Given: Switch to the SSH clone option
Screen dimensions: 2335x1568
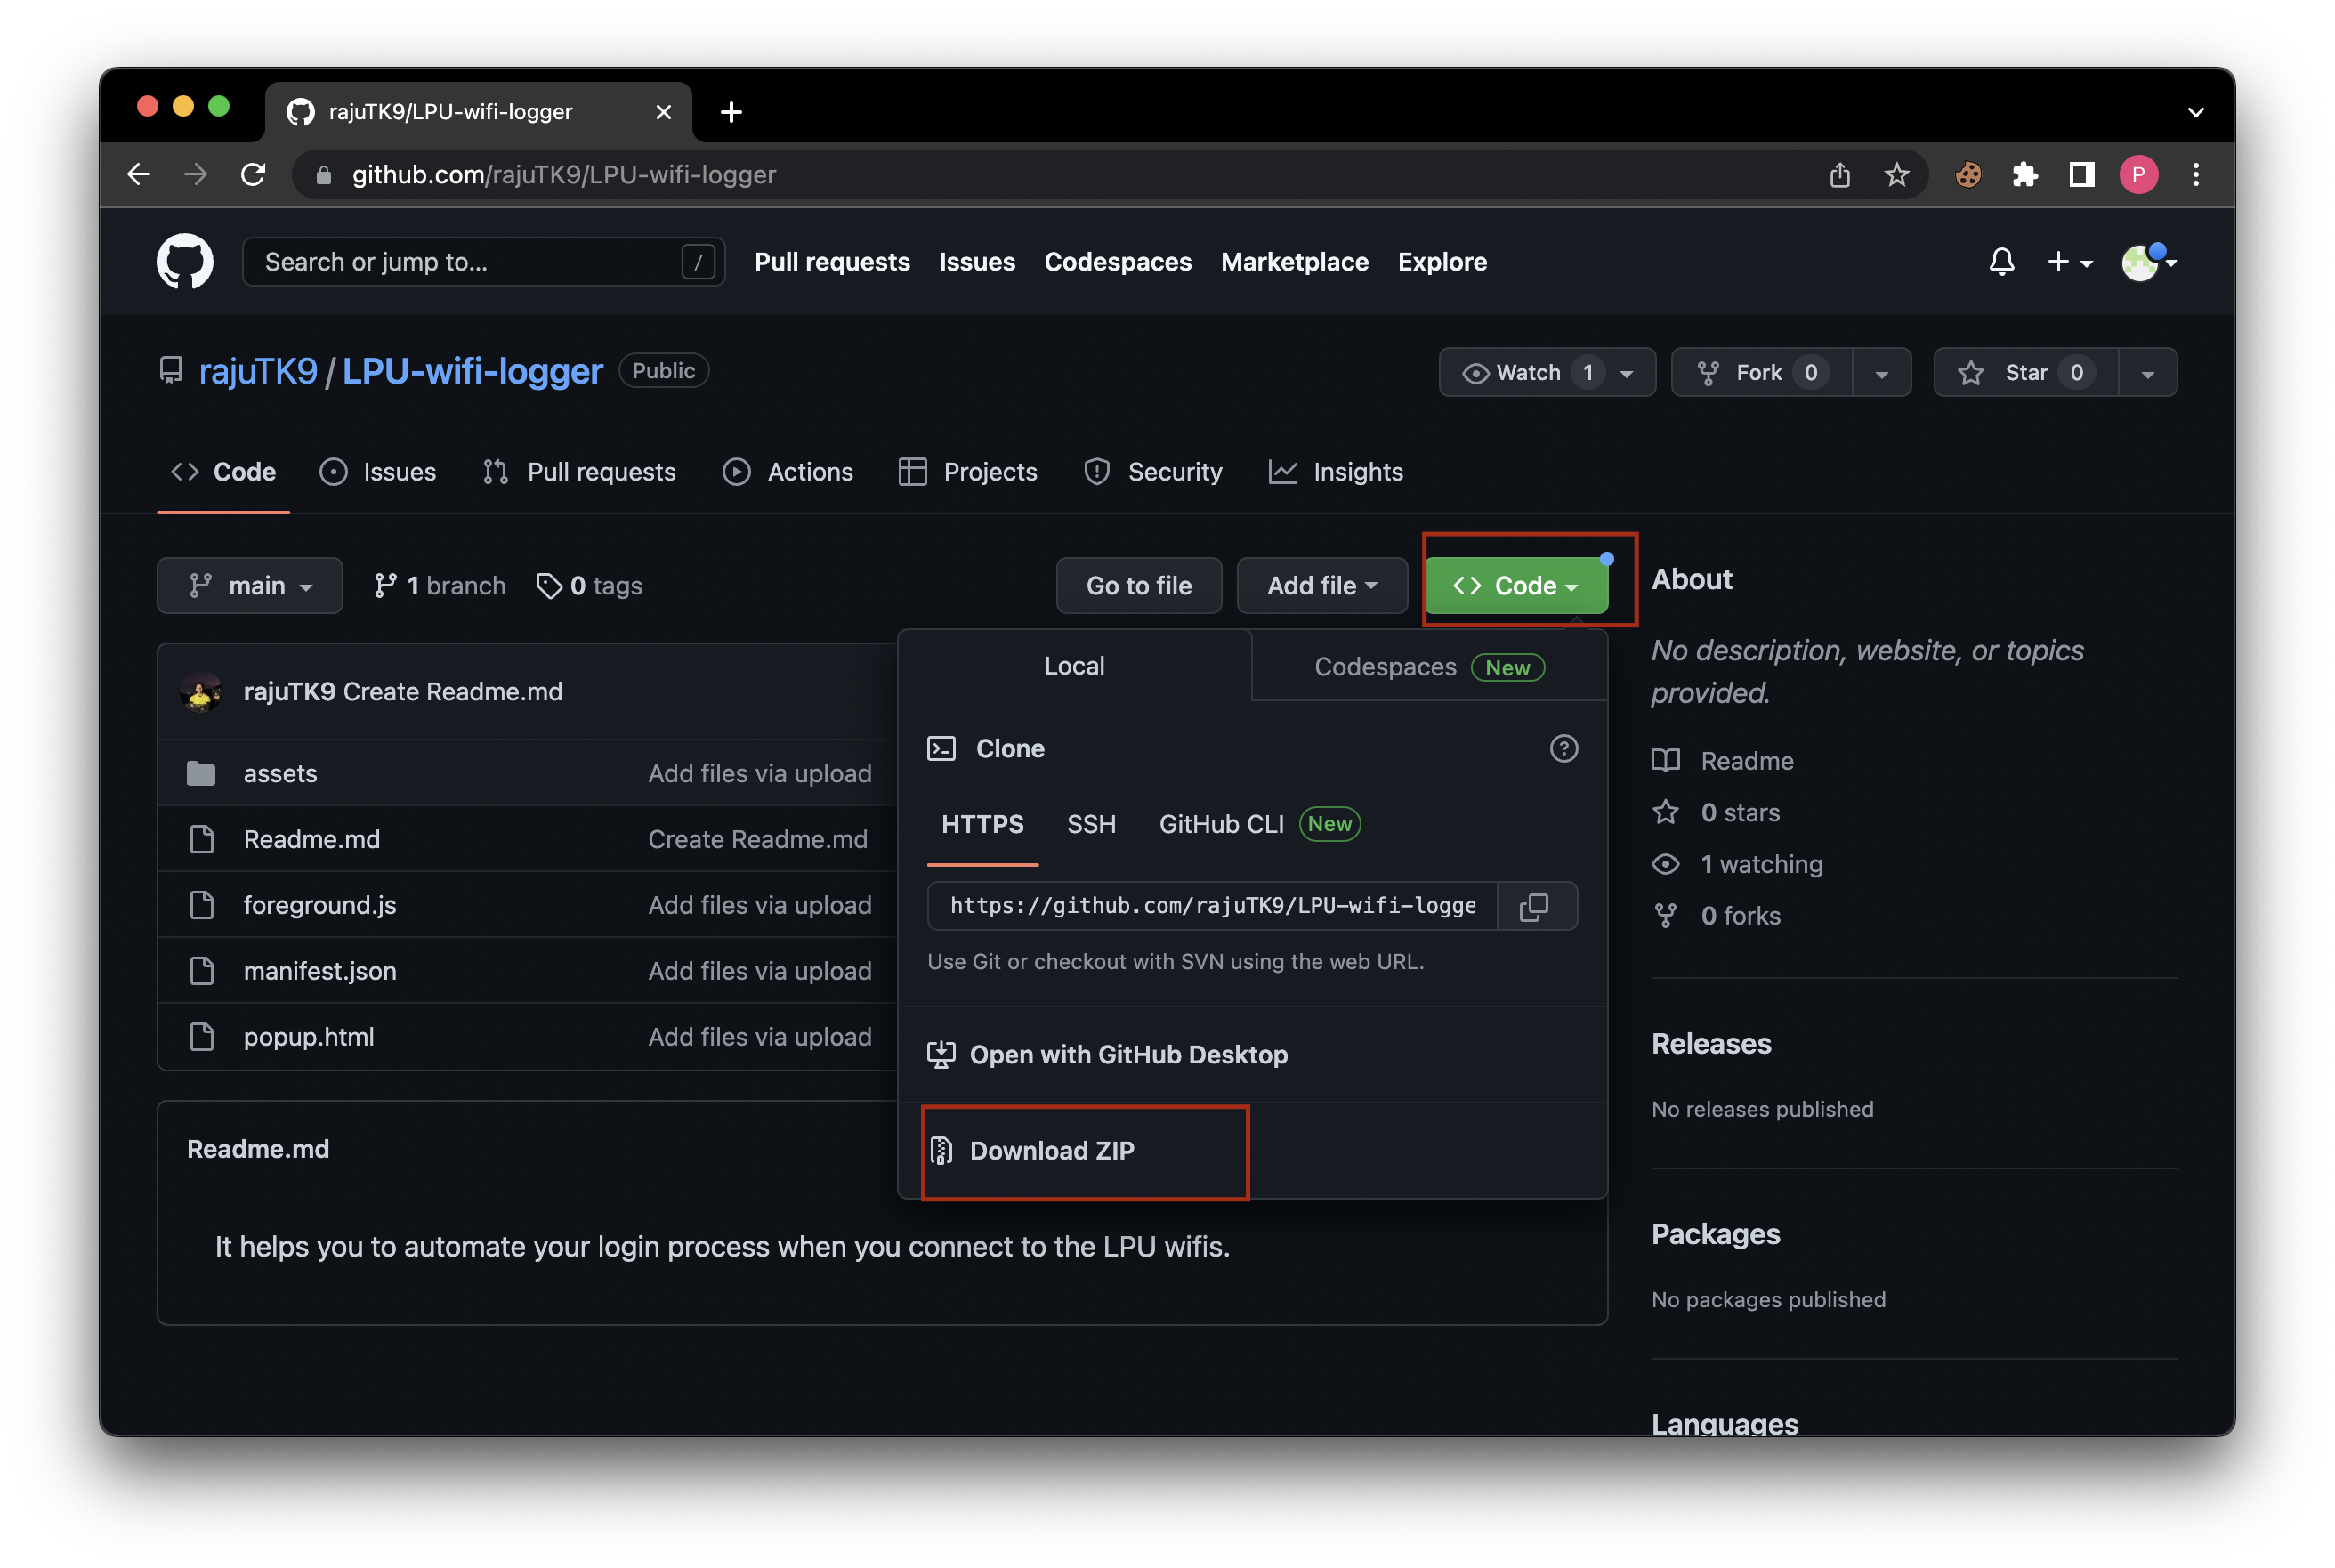Looking at the screenshot, I should [1090, 824].
